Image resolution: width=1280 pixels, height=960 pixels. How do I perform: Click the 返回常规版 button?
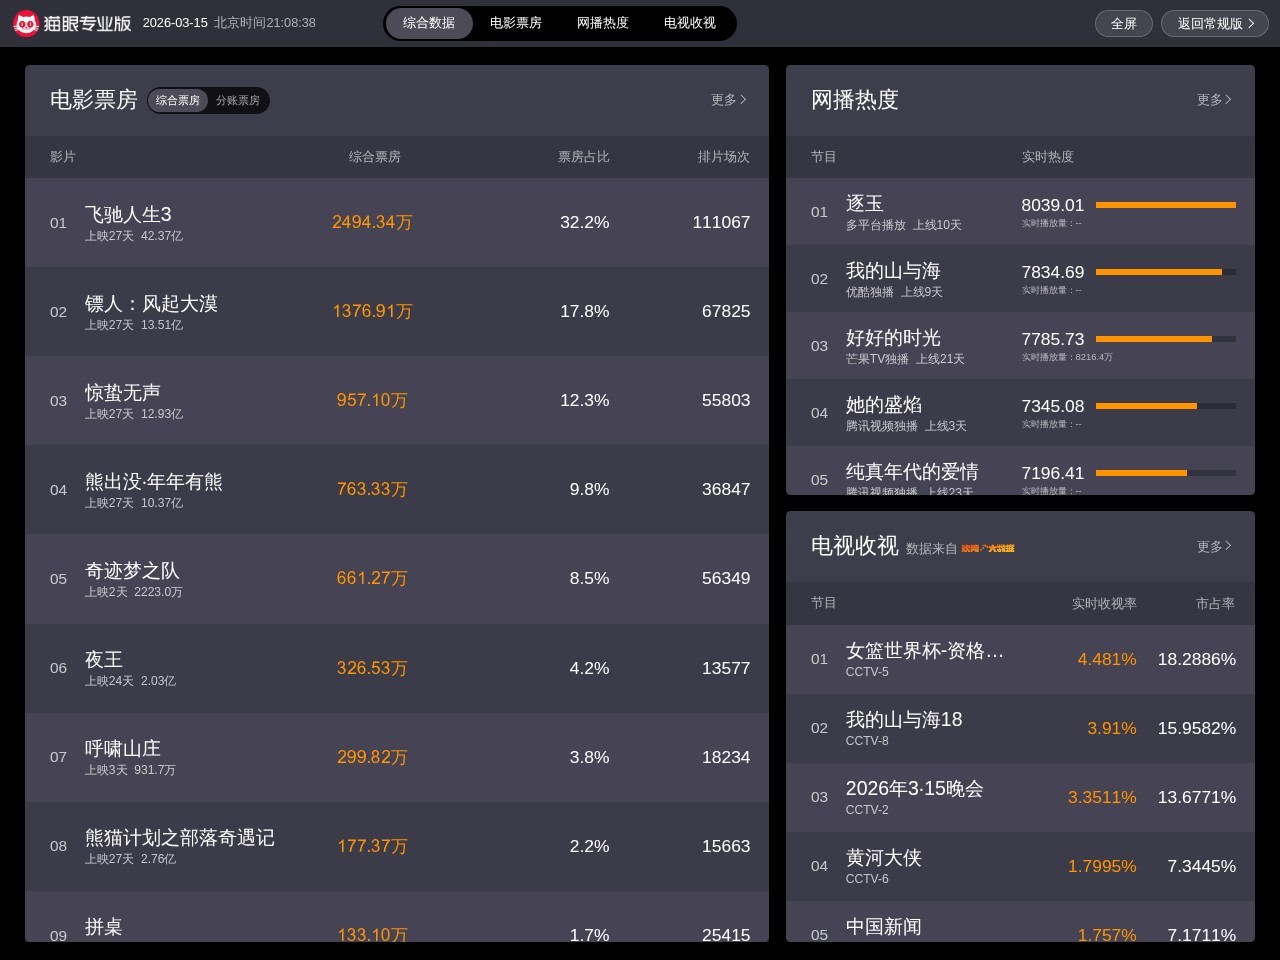tap(1215, 23)
